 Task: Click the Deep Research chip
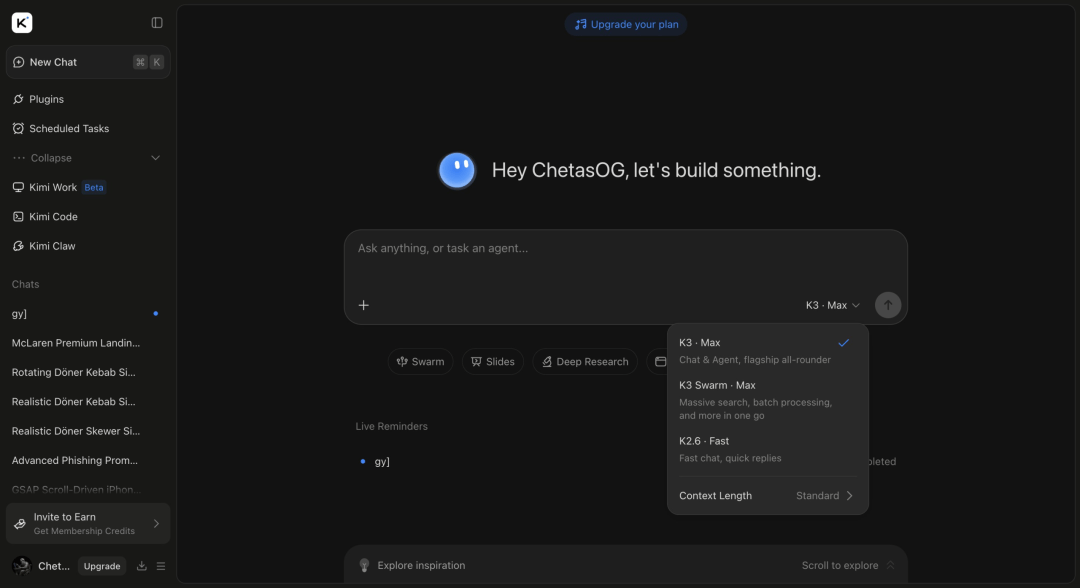[x=585, y=361]
